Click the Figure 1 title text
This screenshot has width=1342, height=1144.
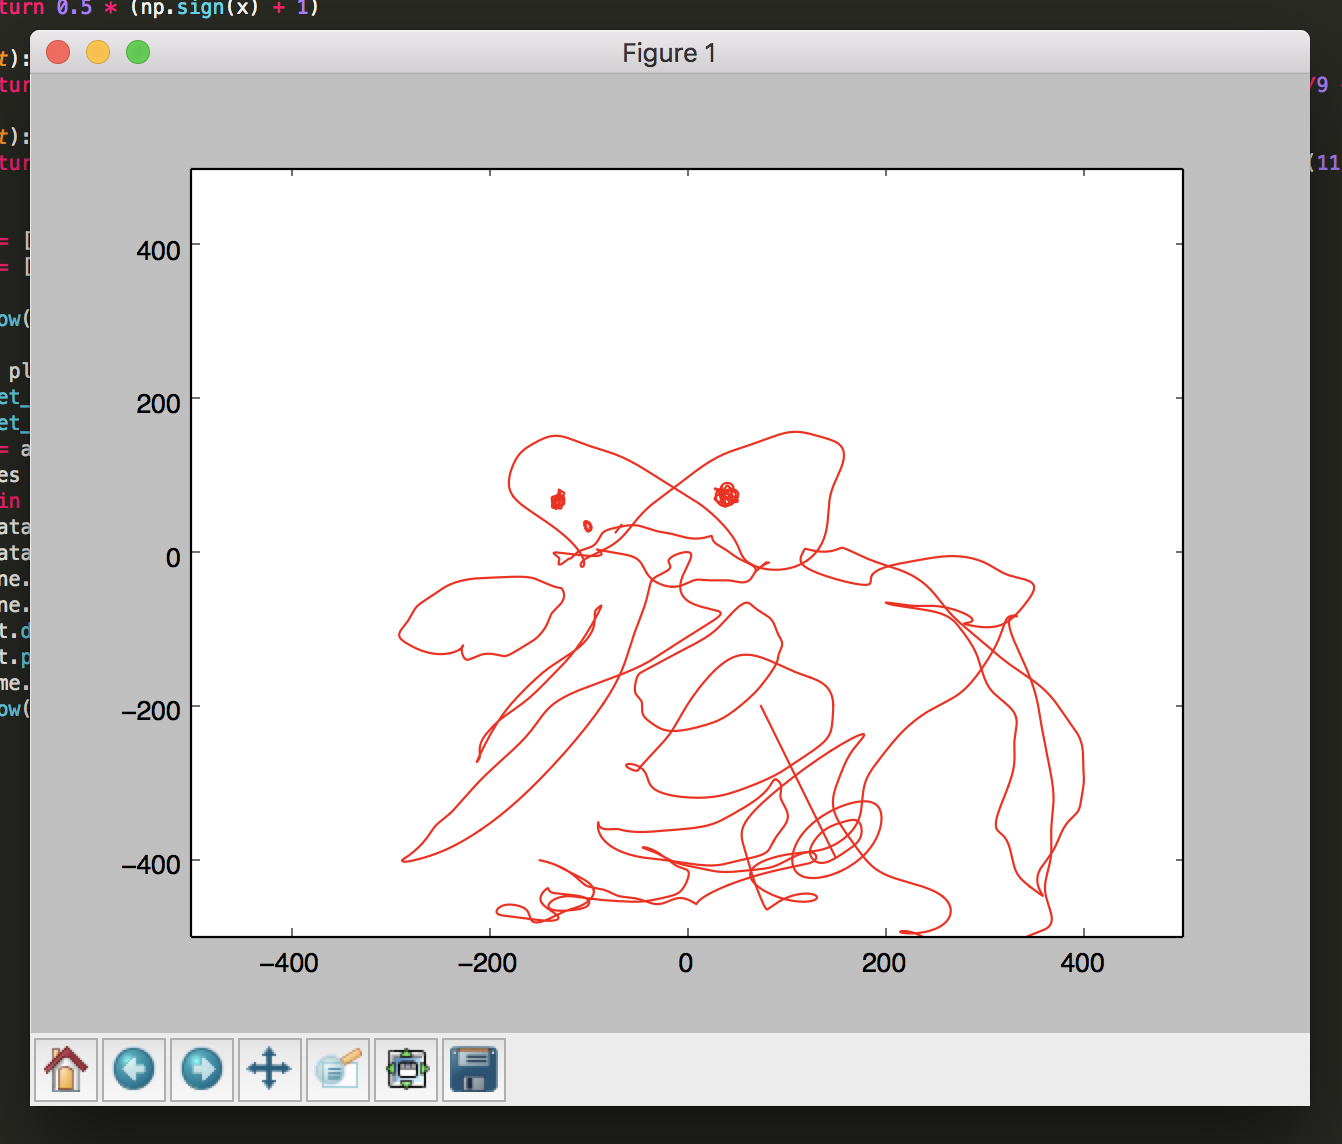click(x=669, y=53)
